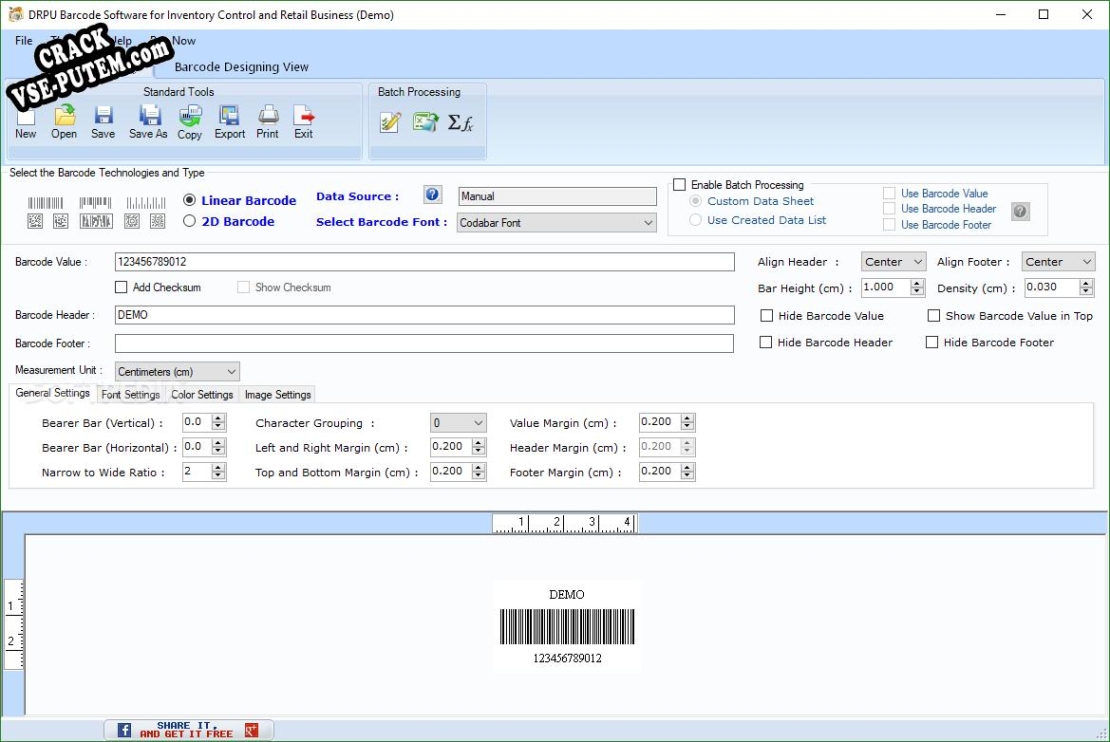Screen dimensions: 1110x742
Task: Click the barcode preview image
Action: (x=567, y=627)
